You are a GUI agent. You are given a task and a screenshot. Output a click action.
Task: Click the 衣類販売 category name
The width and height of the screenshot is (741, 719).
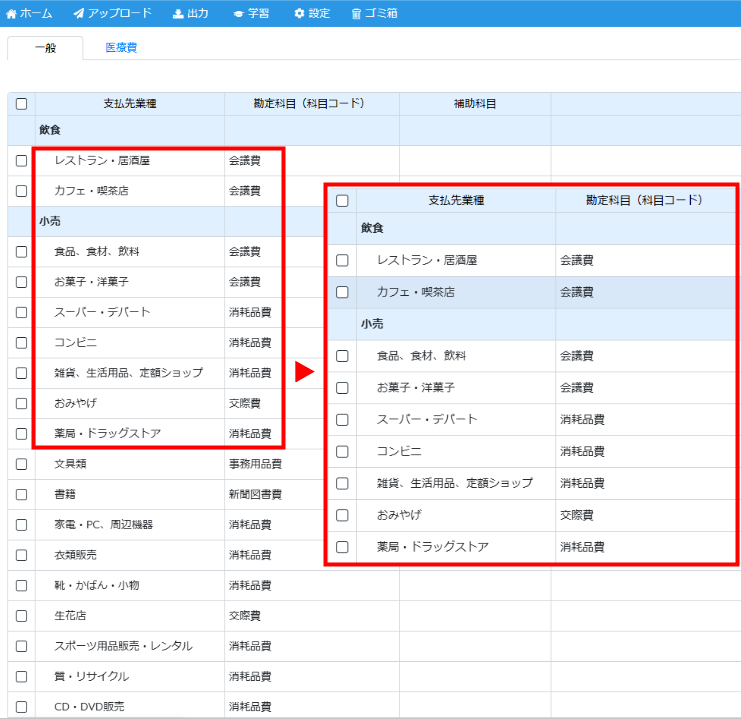(x=76, y=555)
